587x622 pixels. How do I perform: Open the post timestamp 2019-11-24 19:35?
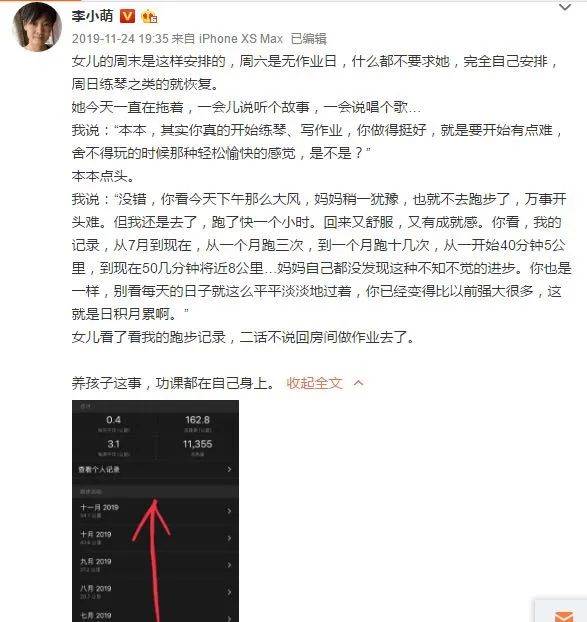click(120, 39)
